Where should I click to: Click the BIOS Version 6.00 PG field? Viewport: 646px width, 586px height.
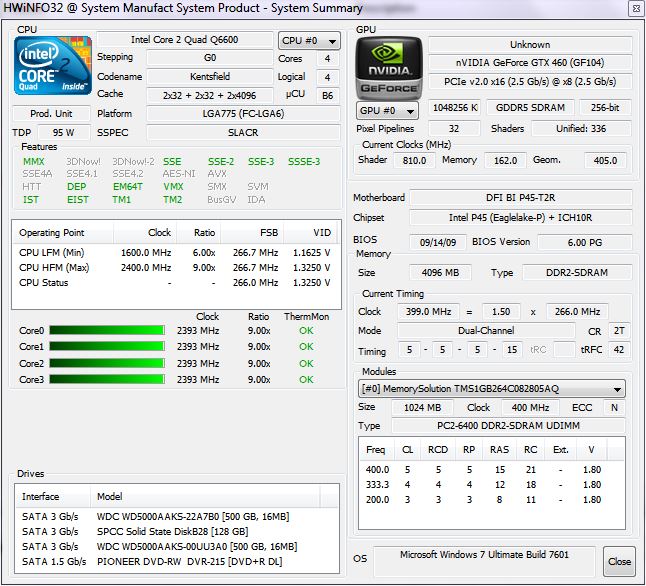pyautogui.click(x=585, y=242)
